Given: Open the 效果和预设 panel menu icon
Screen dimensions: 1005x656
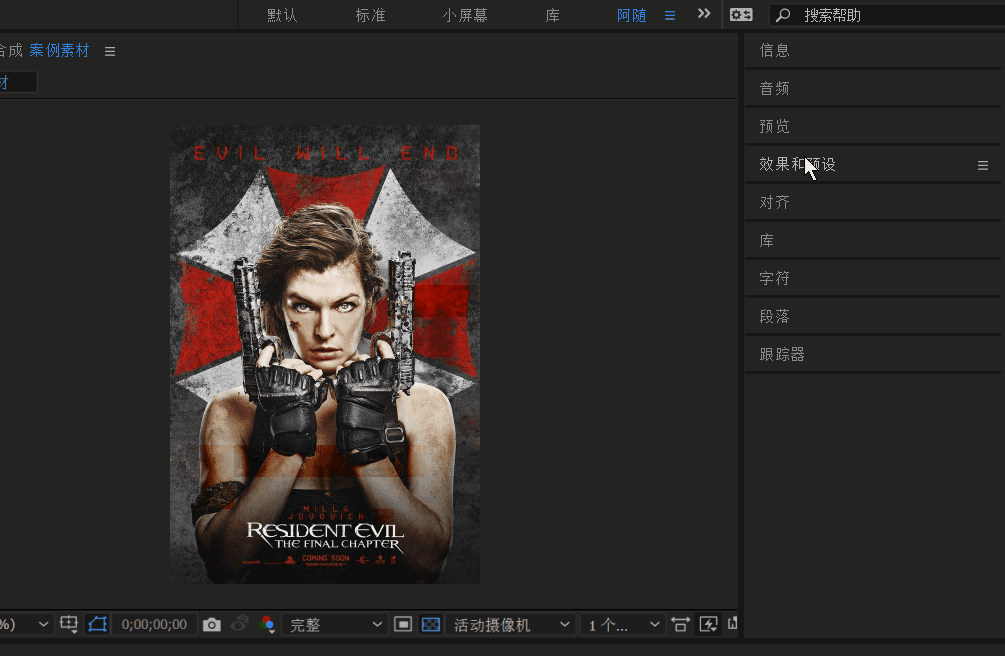Looking at the screenshot, I should (983, 165).
